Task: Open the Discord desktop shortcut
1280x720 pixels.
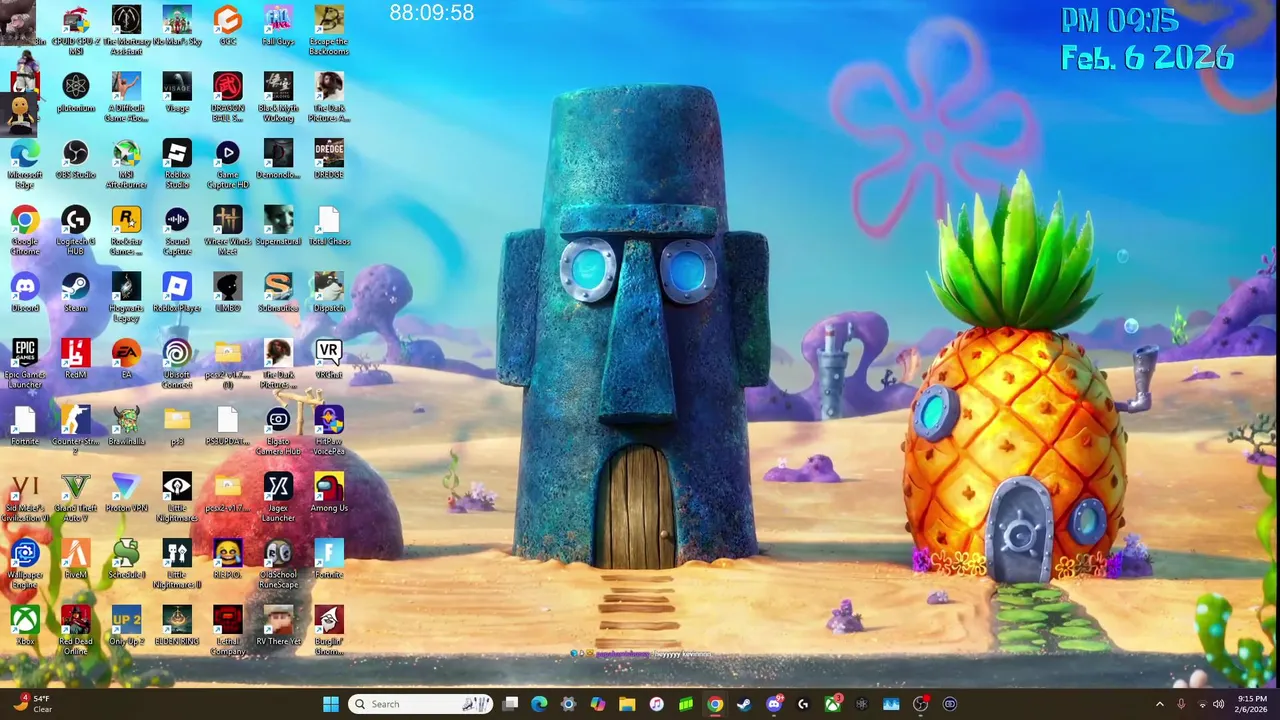Action: [25, 293]
